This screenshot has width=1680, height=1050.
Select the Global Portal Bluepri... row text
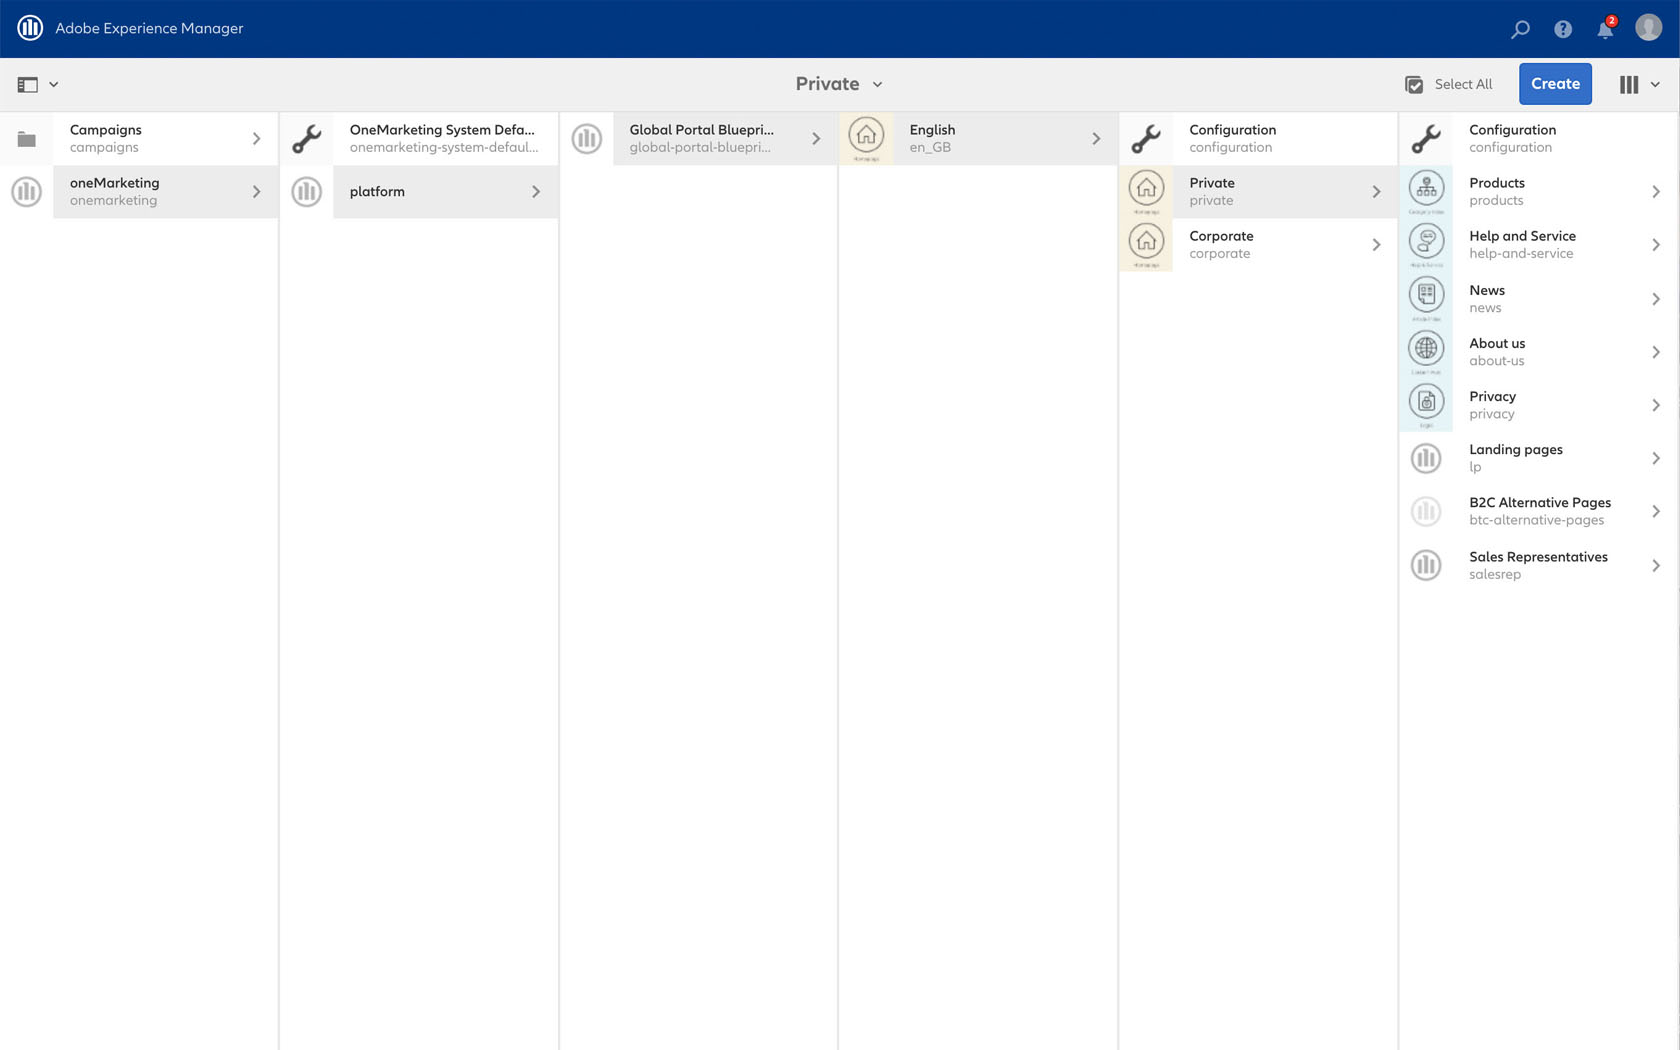click(x=701, y=139)
